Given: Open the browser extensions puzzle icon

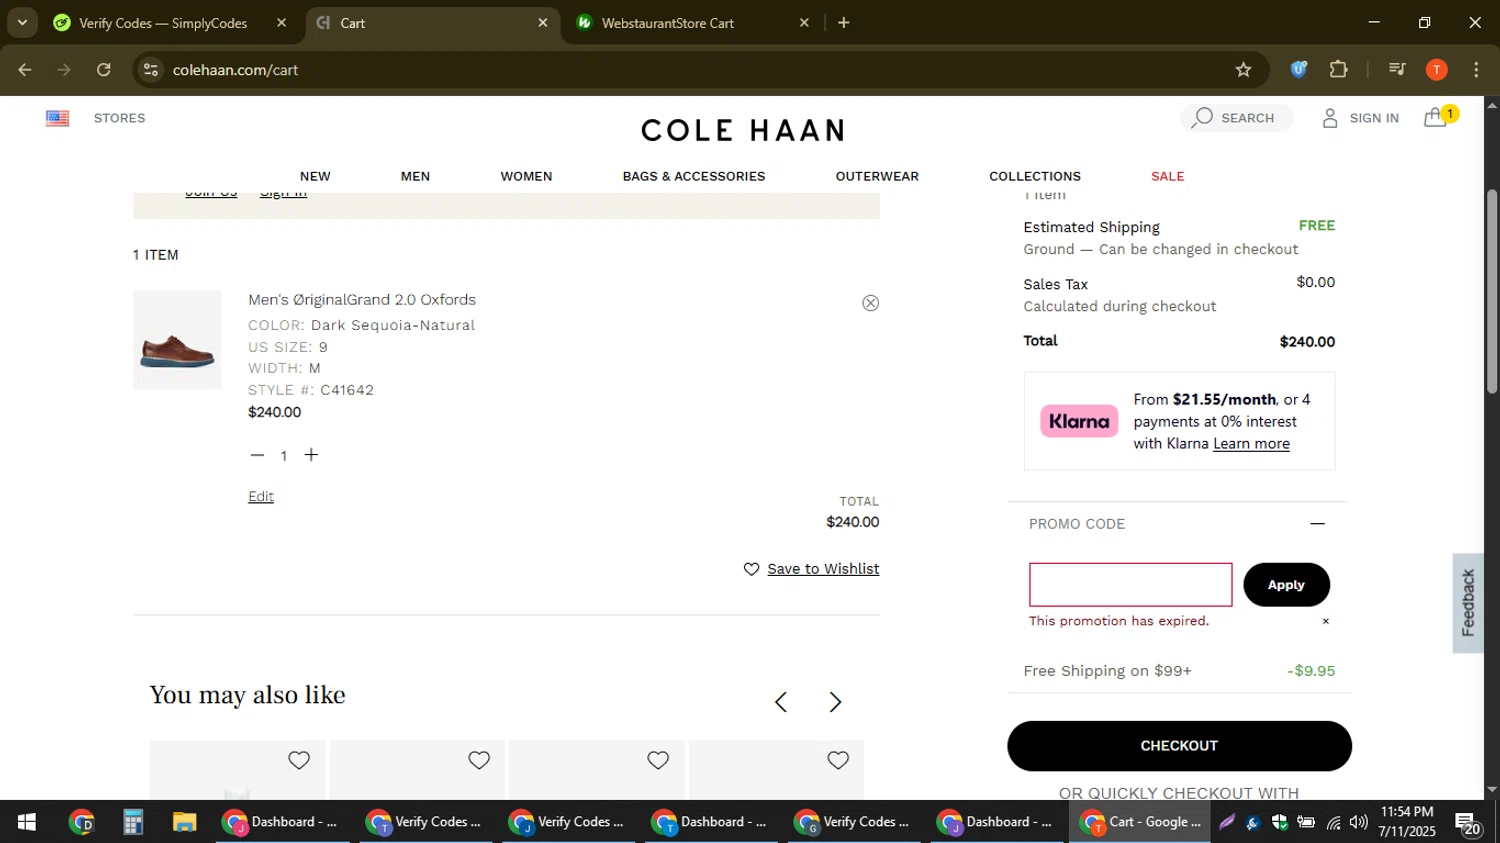Looking at the screenshot, I should pos(1339,70).
